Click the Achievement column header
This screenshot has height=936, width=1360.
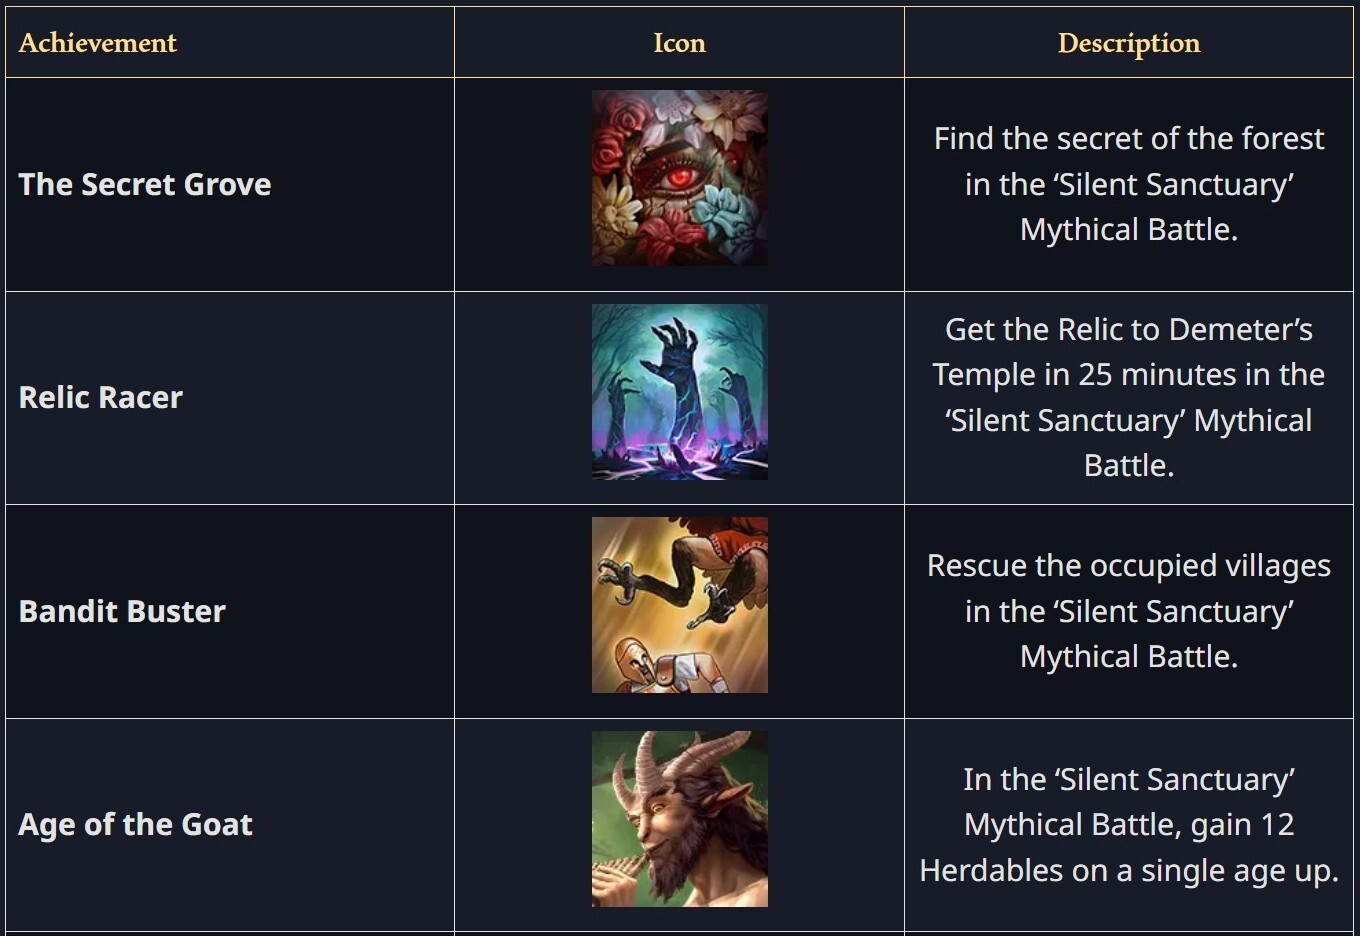coord(97,43)
